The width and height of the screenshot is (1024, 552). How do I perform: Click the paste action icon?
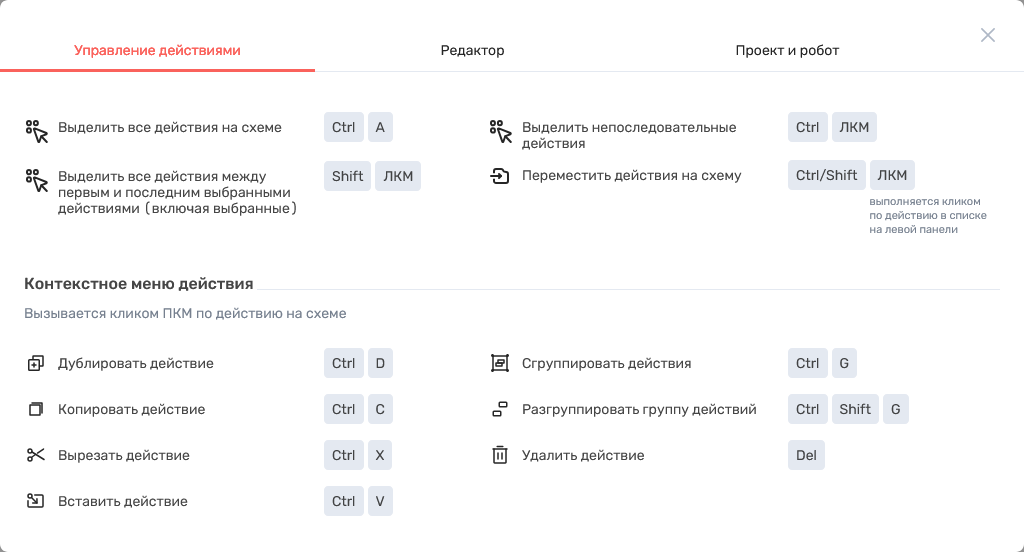(x=36, y=502)
